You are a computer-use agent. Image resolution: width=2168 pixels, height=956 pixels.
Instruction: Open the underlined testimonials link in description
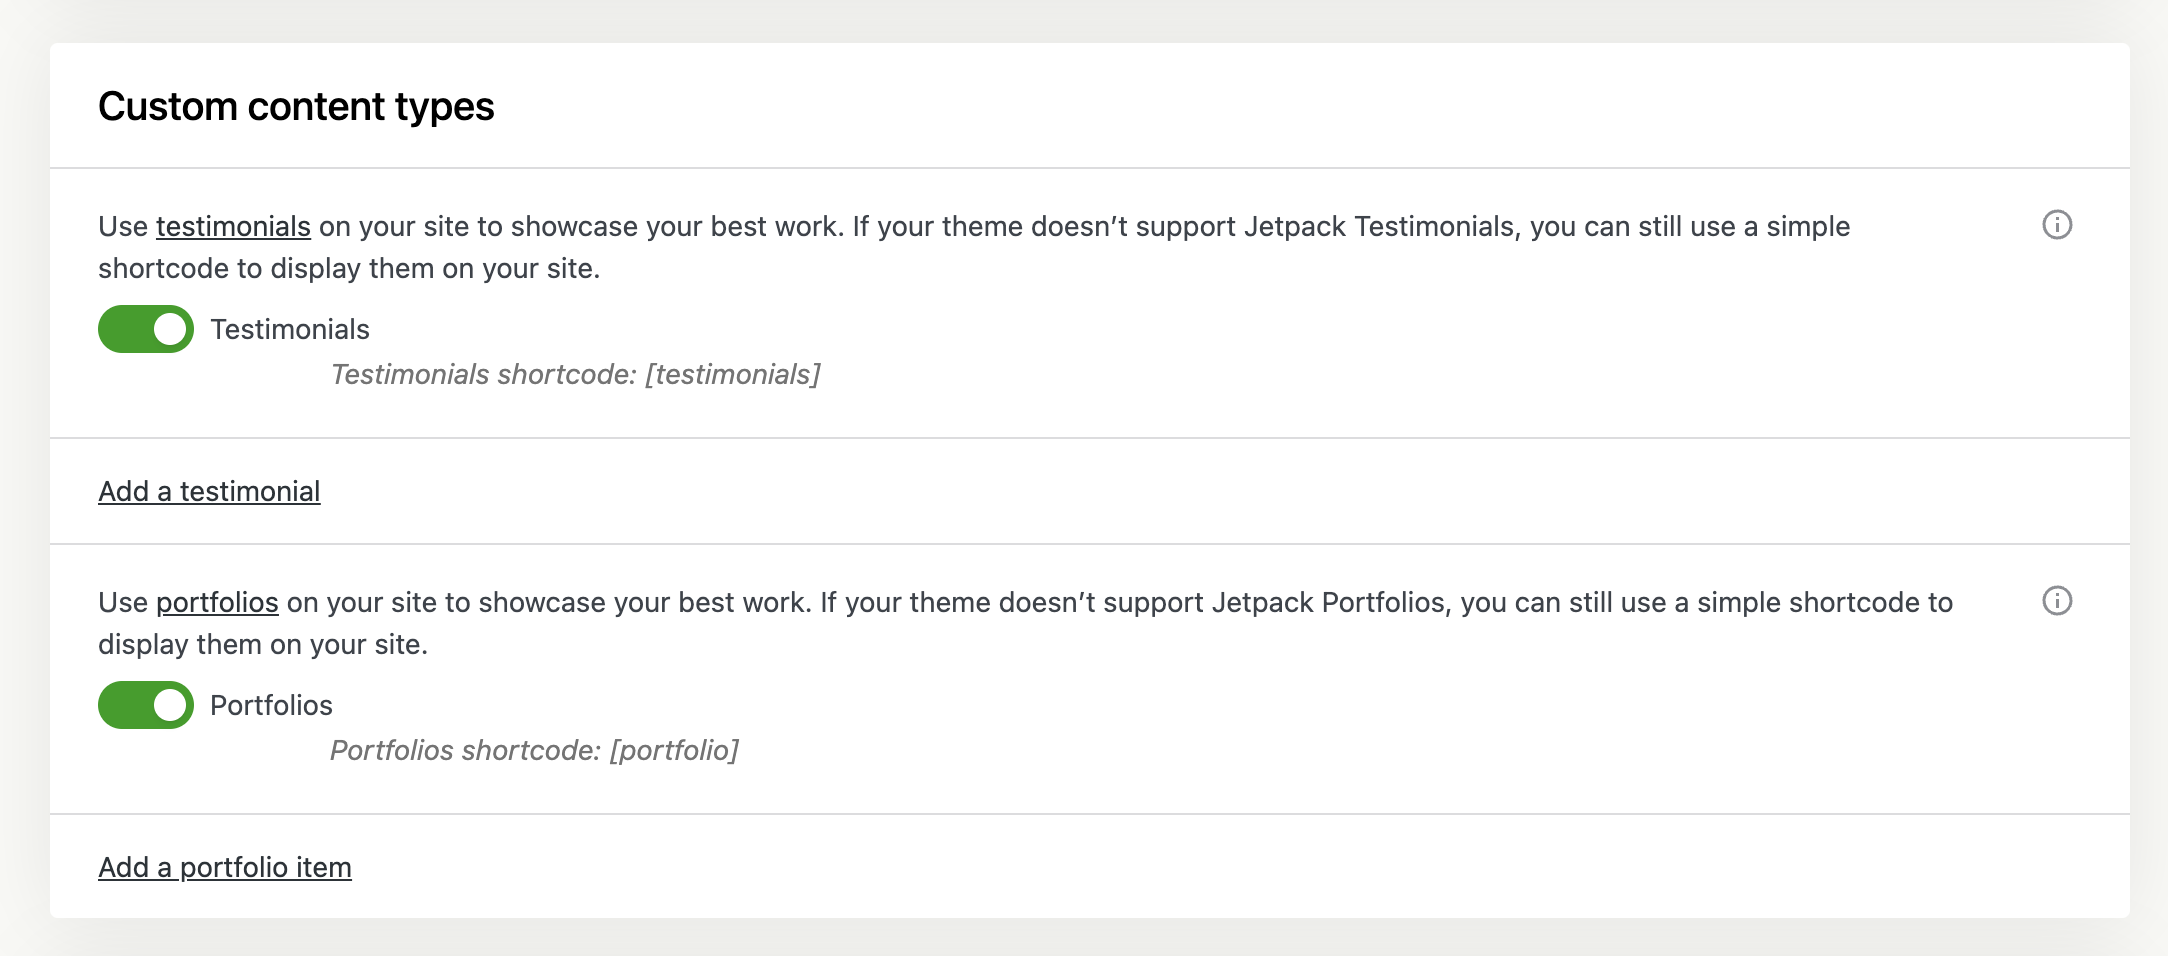pos(233,227)
